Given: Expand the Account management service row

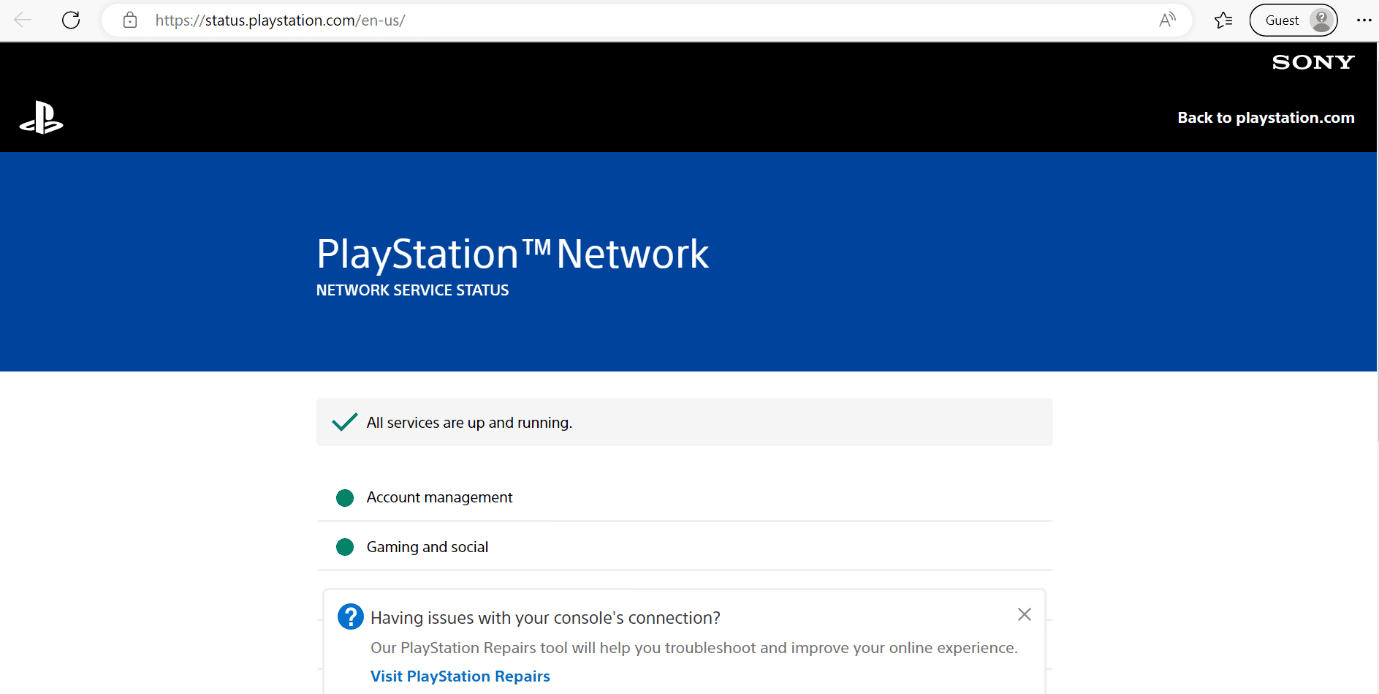Looking at the screenshot, I should (684, 497).
